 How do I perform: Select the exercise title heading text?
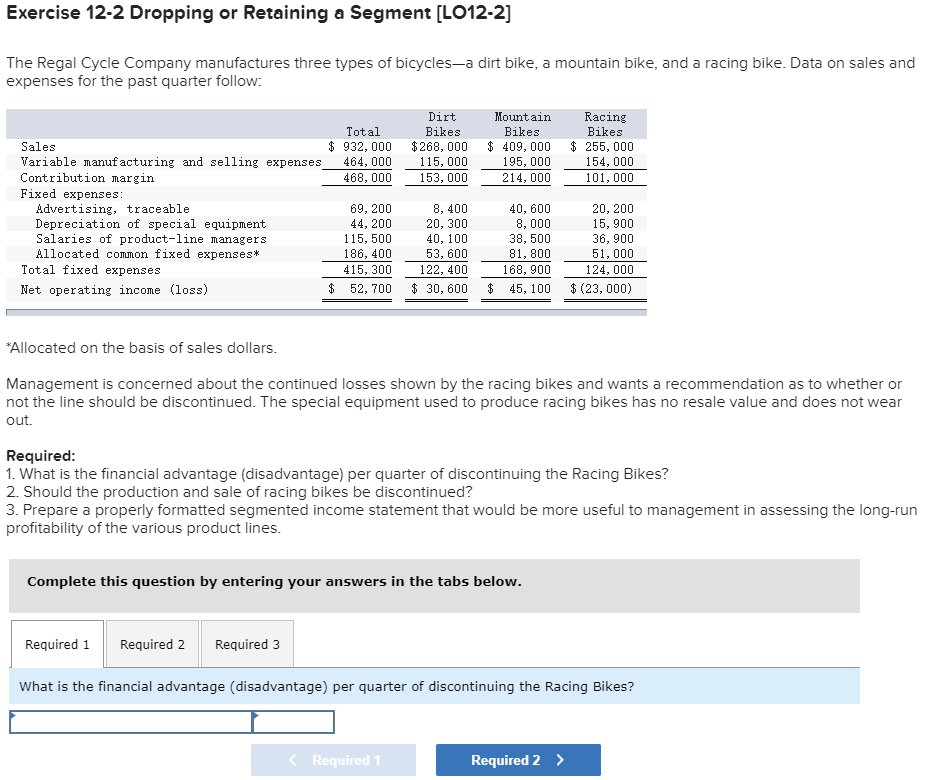pyautogui.click(x=258, y=12)
